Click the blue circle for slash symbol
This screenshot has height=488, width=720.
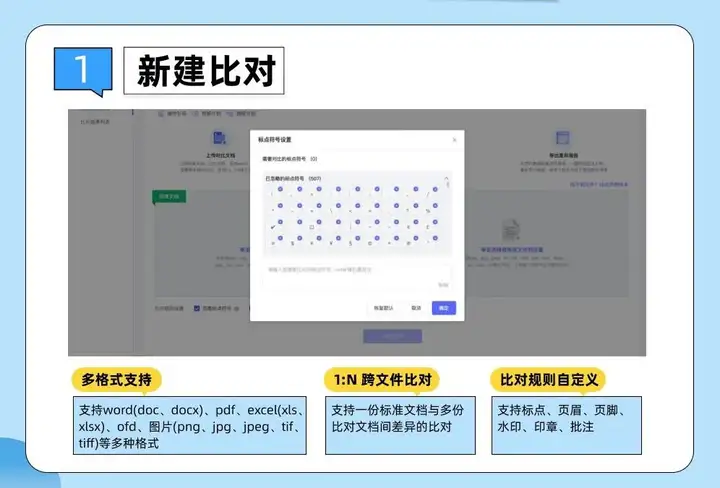click(435, 189)
